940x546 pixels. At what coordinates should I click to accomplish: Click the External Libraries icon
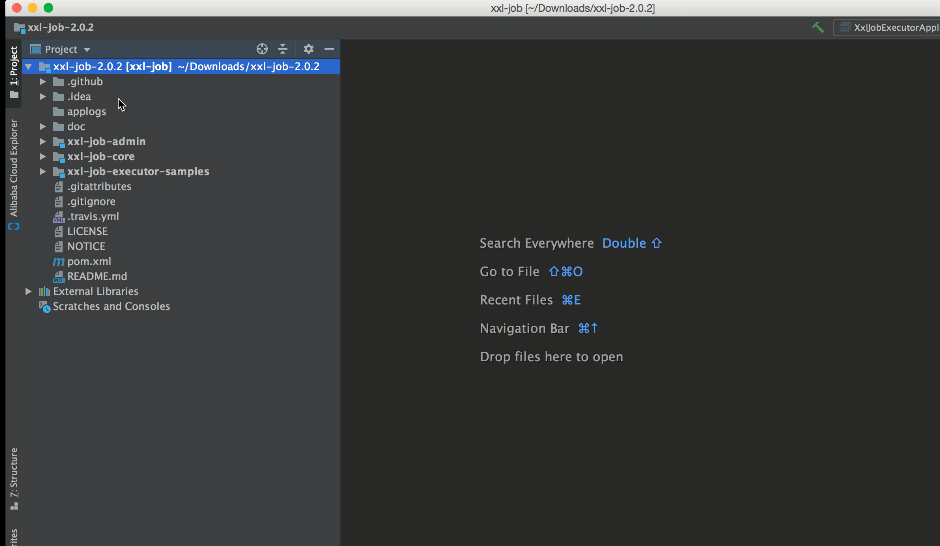[x=44, y=291]
